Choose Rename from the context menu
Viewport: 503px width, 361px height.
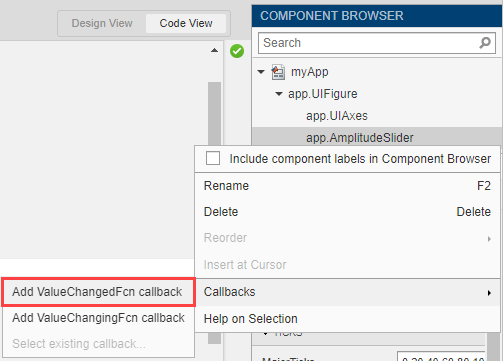coord(347,186)
